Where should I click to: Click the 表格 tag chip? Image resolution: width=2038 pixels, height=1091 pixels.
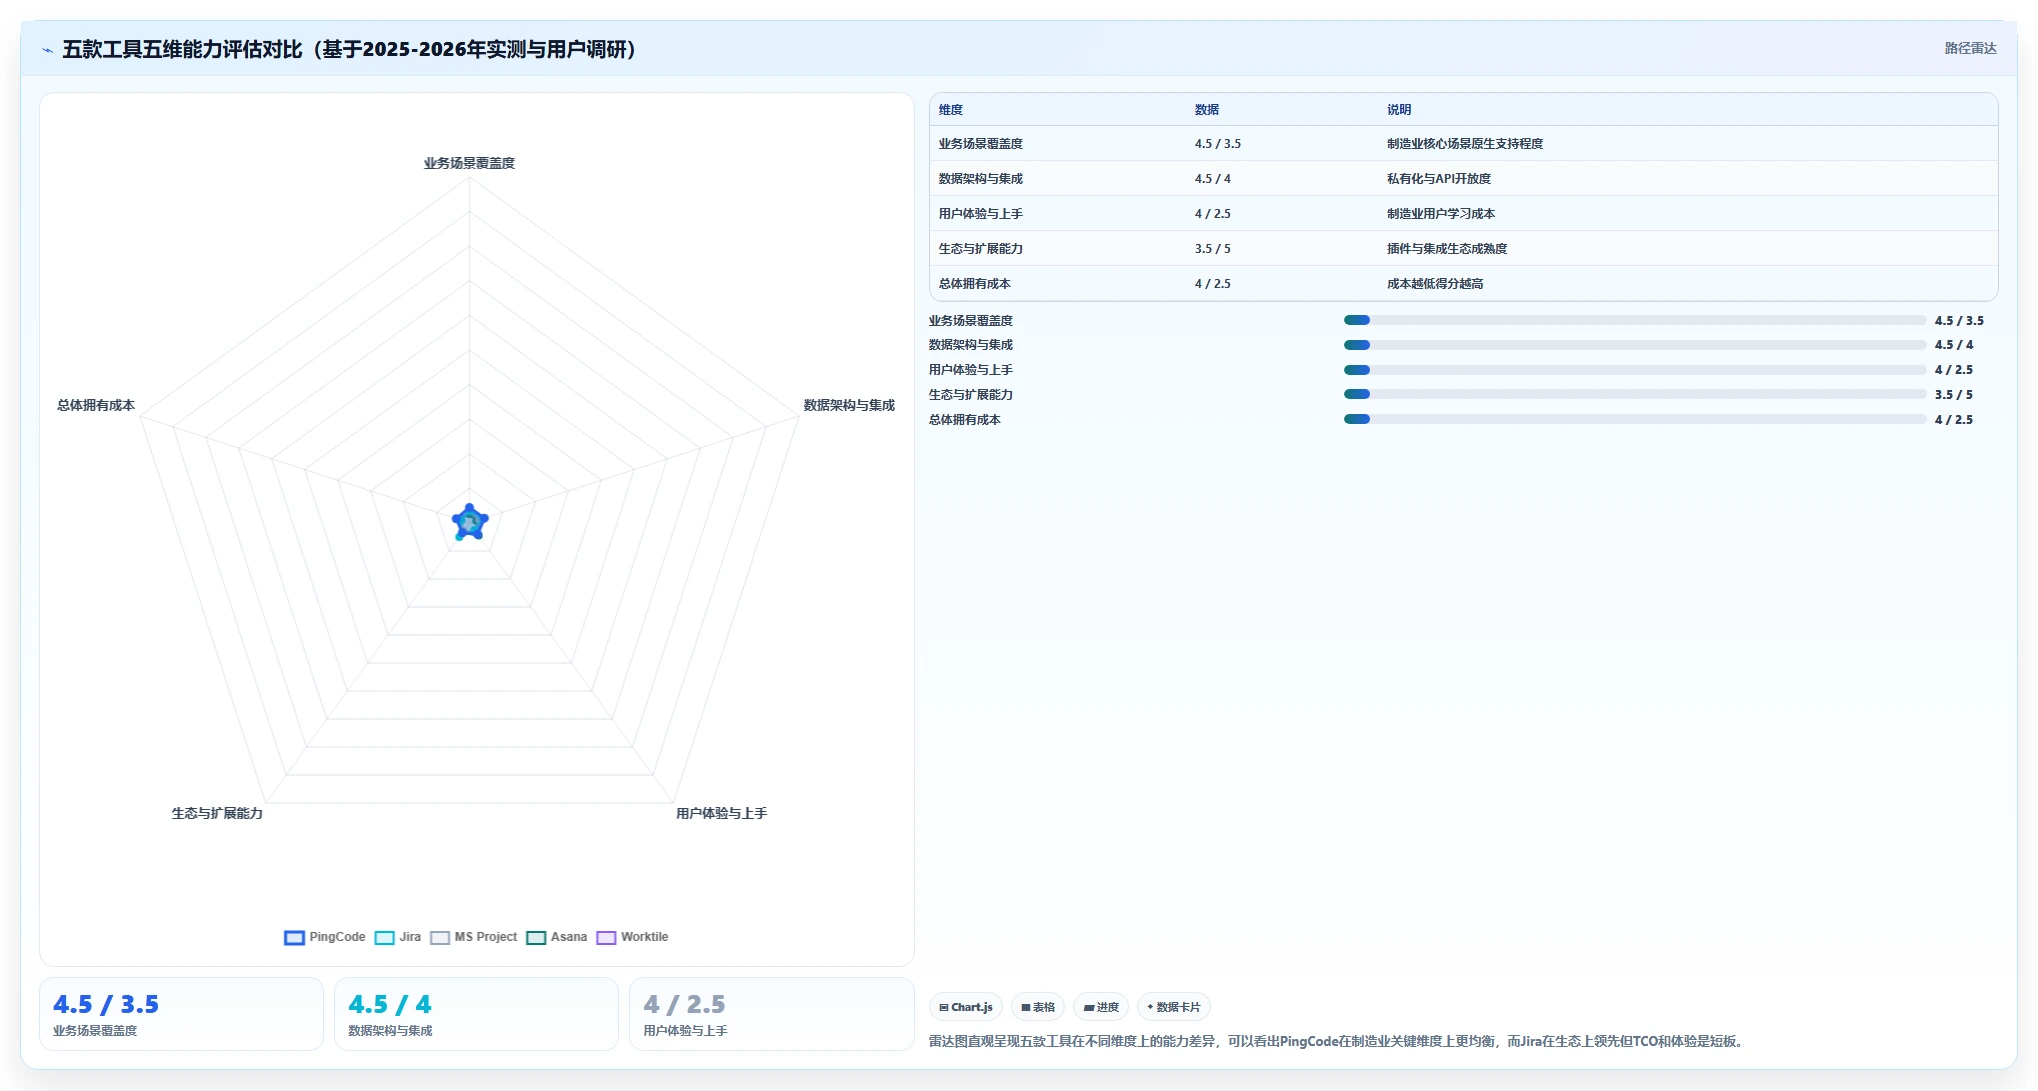tap(1038, 1007)
